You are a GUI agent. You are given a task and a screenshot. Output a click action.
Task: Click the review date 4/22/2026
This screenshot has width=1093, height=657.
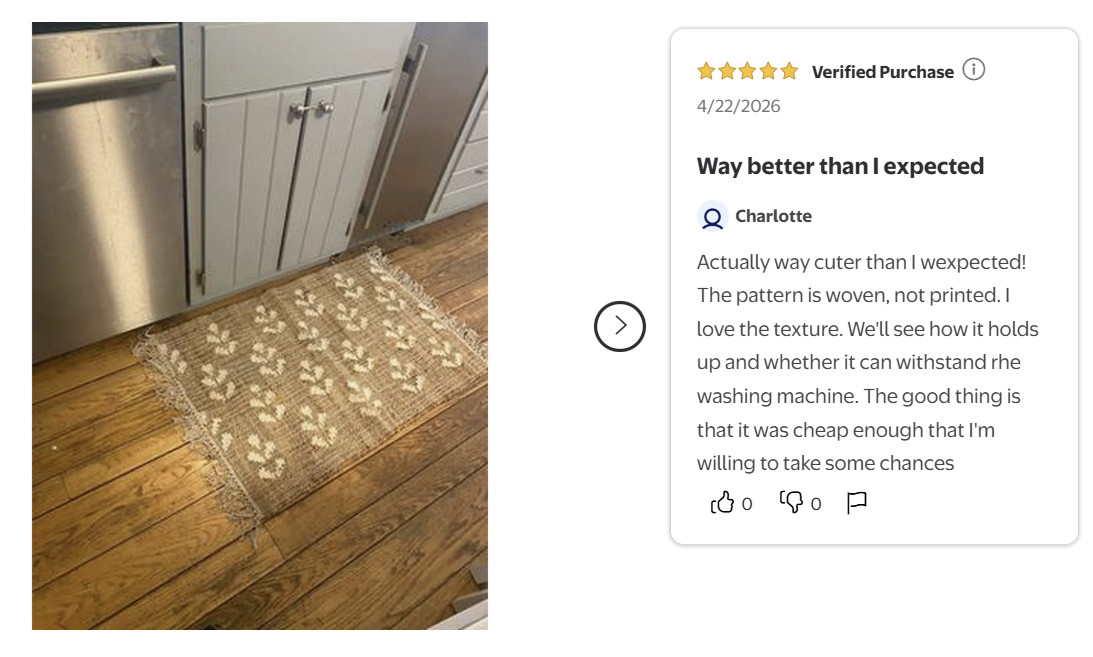[738, 106]
